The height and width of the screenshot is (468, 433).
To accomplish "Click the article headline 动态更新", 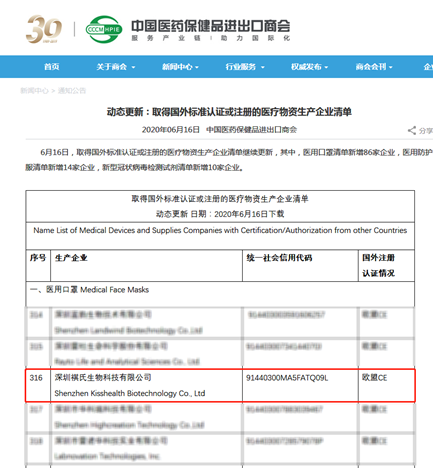I will 229,112.
